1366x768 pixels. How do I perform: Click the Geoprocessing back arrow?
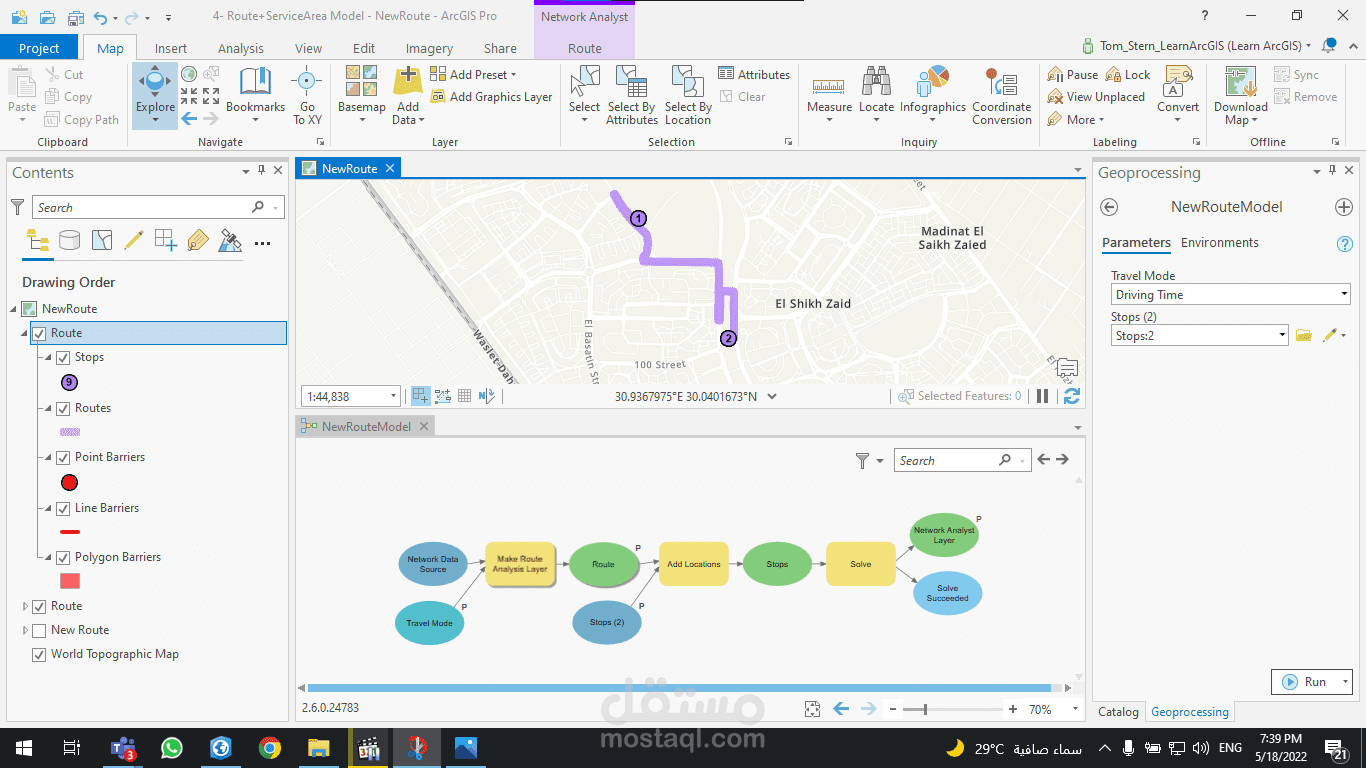click(1108, 207)
